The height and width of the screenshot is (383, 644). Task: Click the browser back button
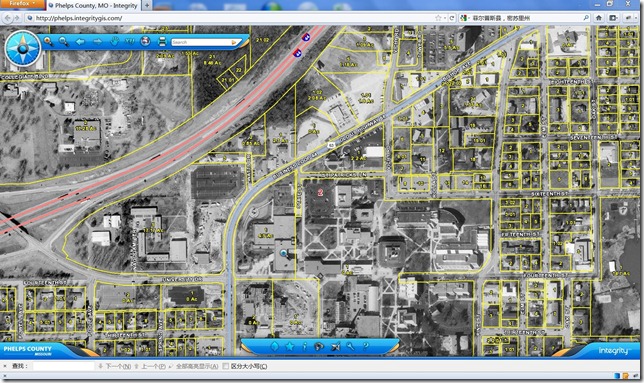tap(7, 18)
